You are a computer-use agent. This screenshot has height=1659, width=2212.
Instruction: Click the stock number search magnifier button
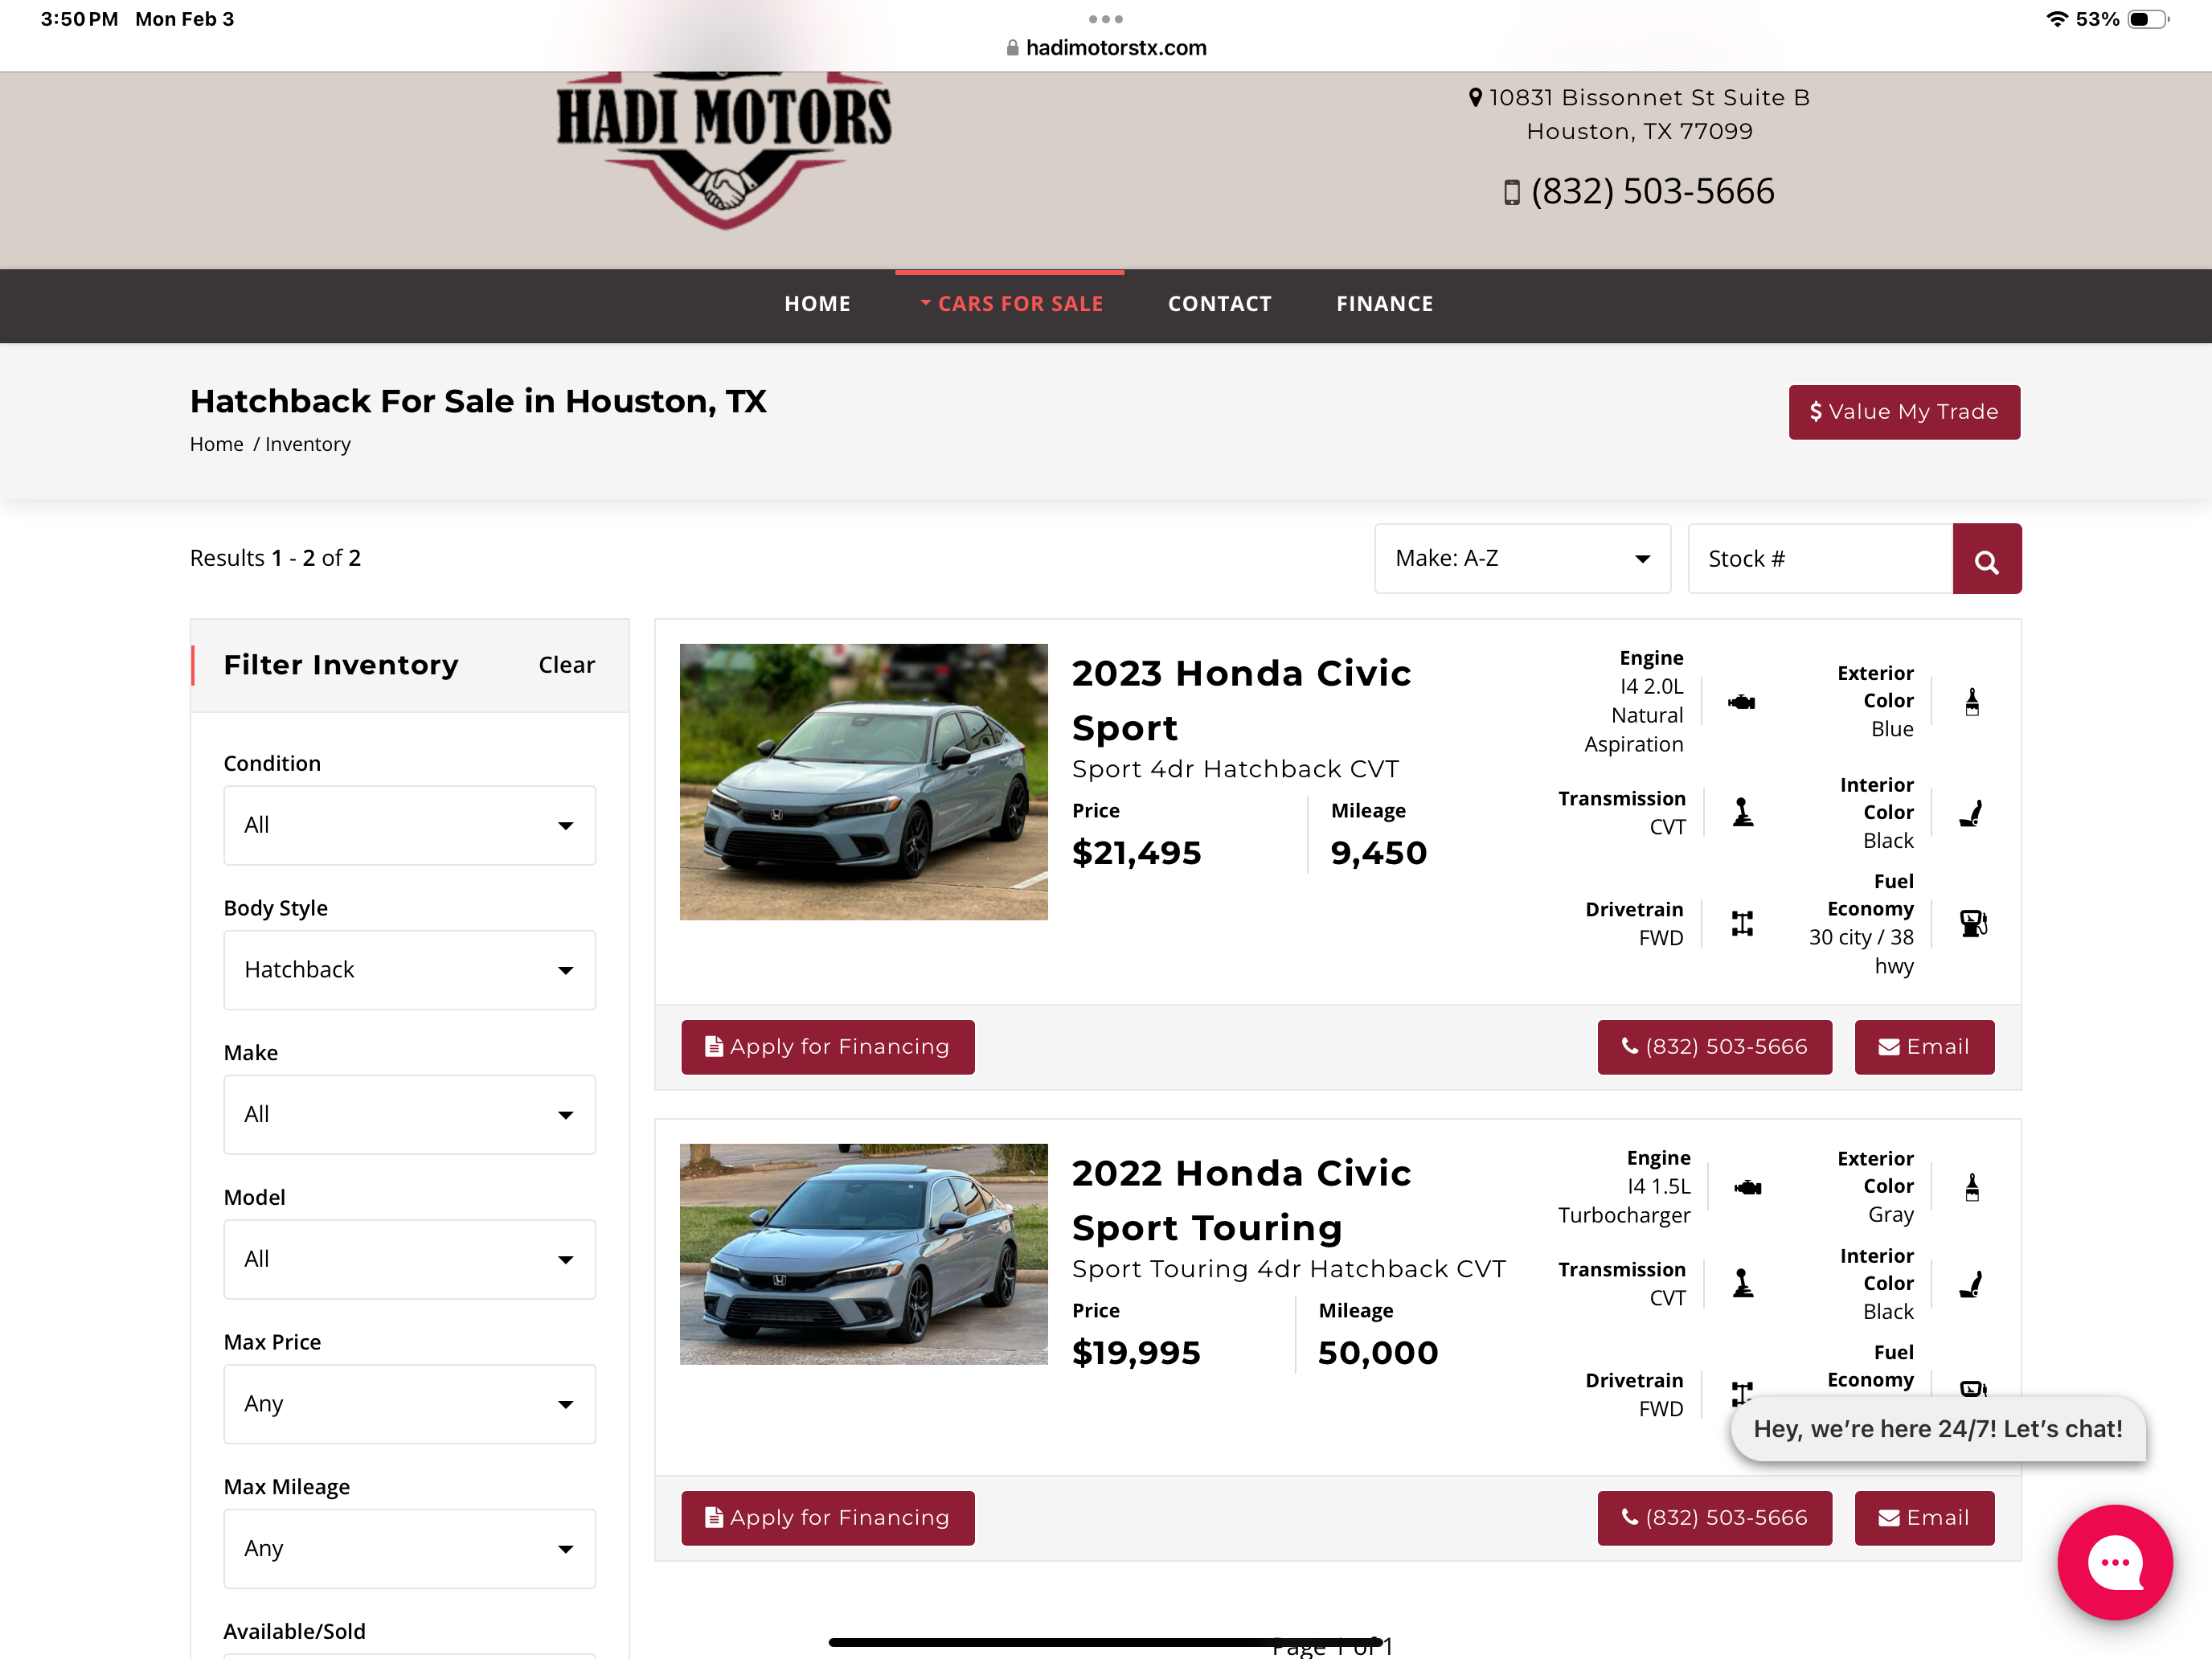click(1986, 559)
